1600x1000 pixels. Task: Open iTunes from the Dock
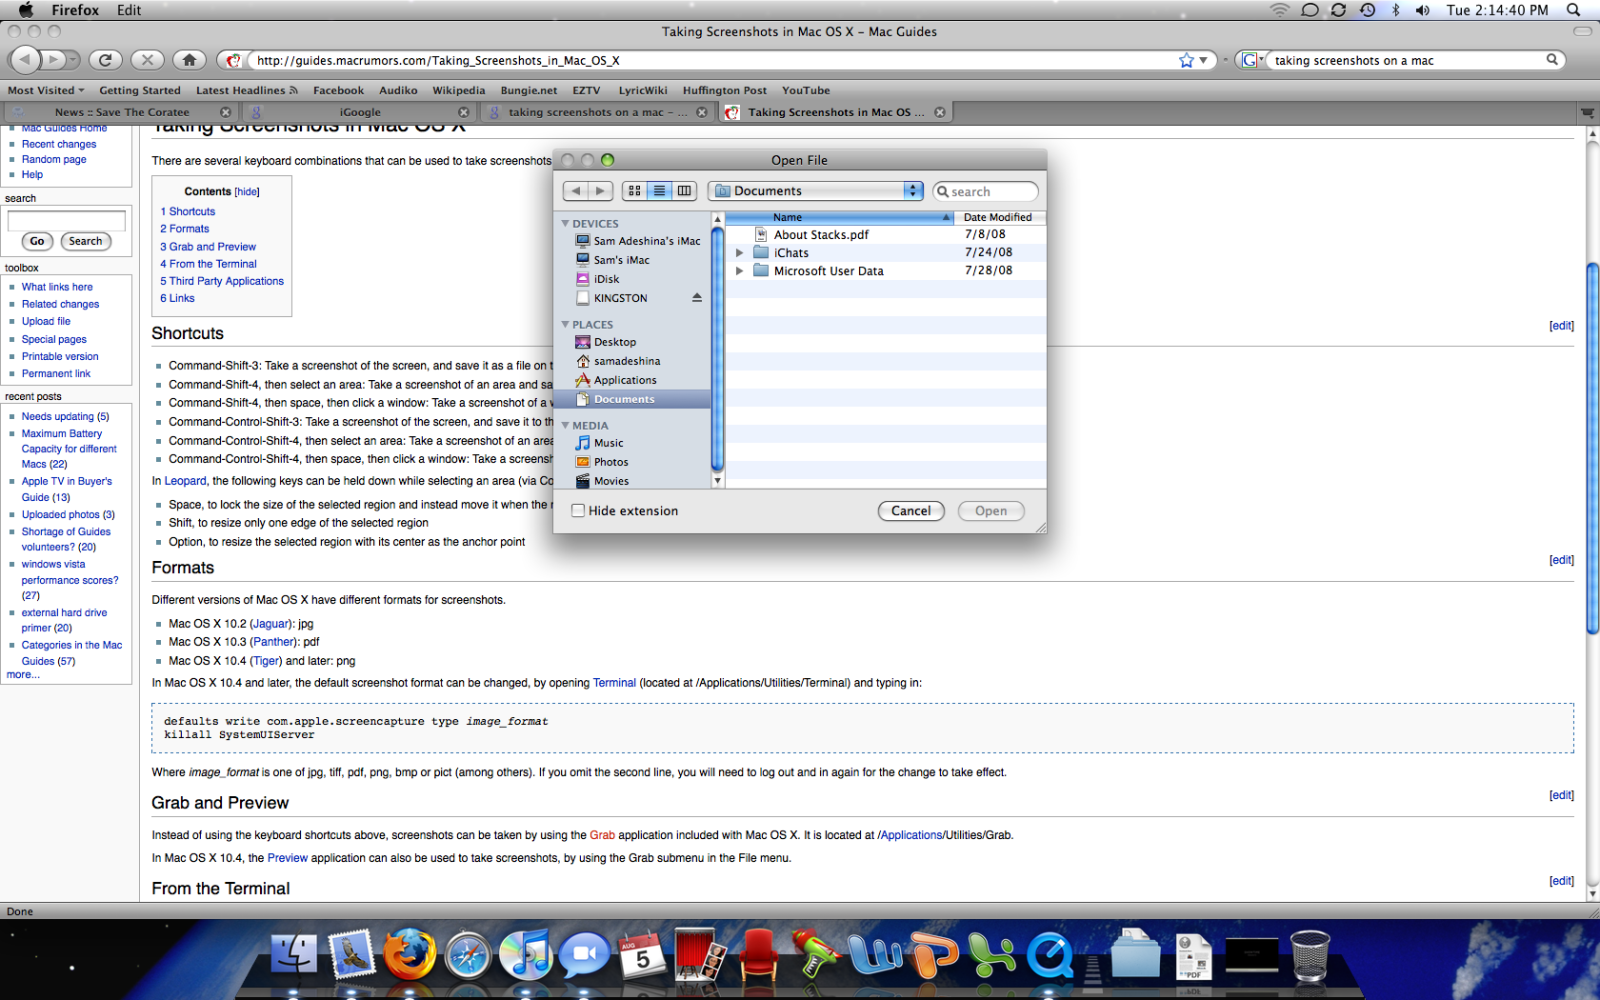[x=525, y=956]
